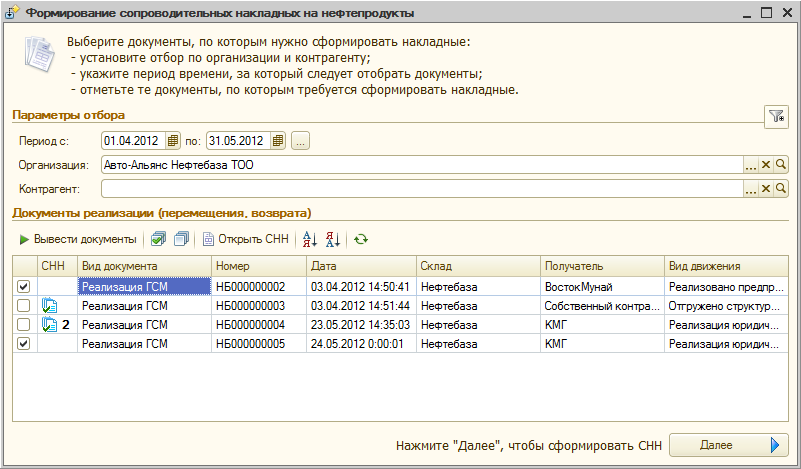
Task: Click Открыть СНН toolbar button
Action: pos(246,239)
